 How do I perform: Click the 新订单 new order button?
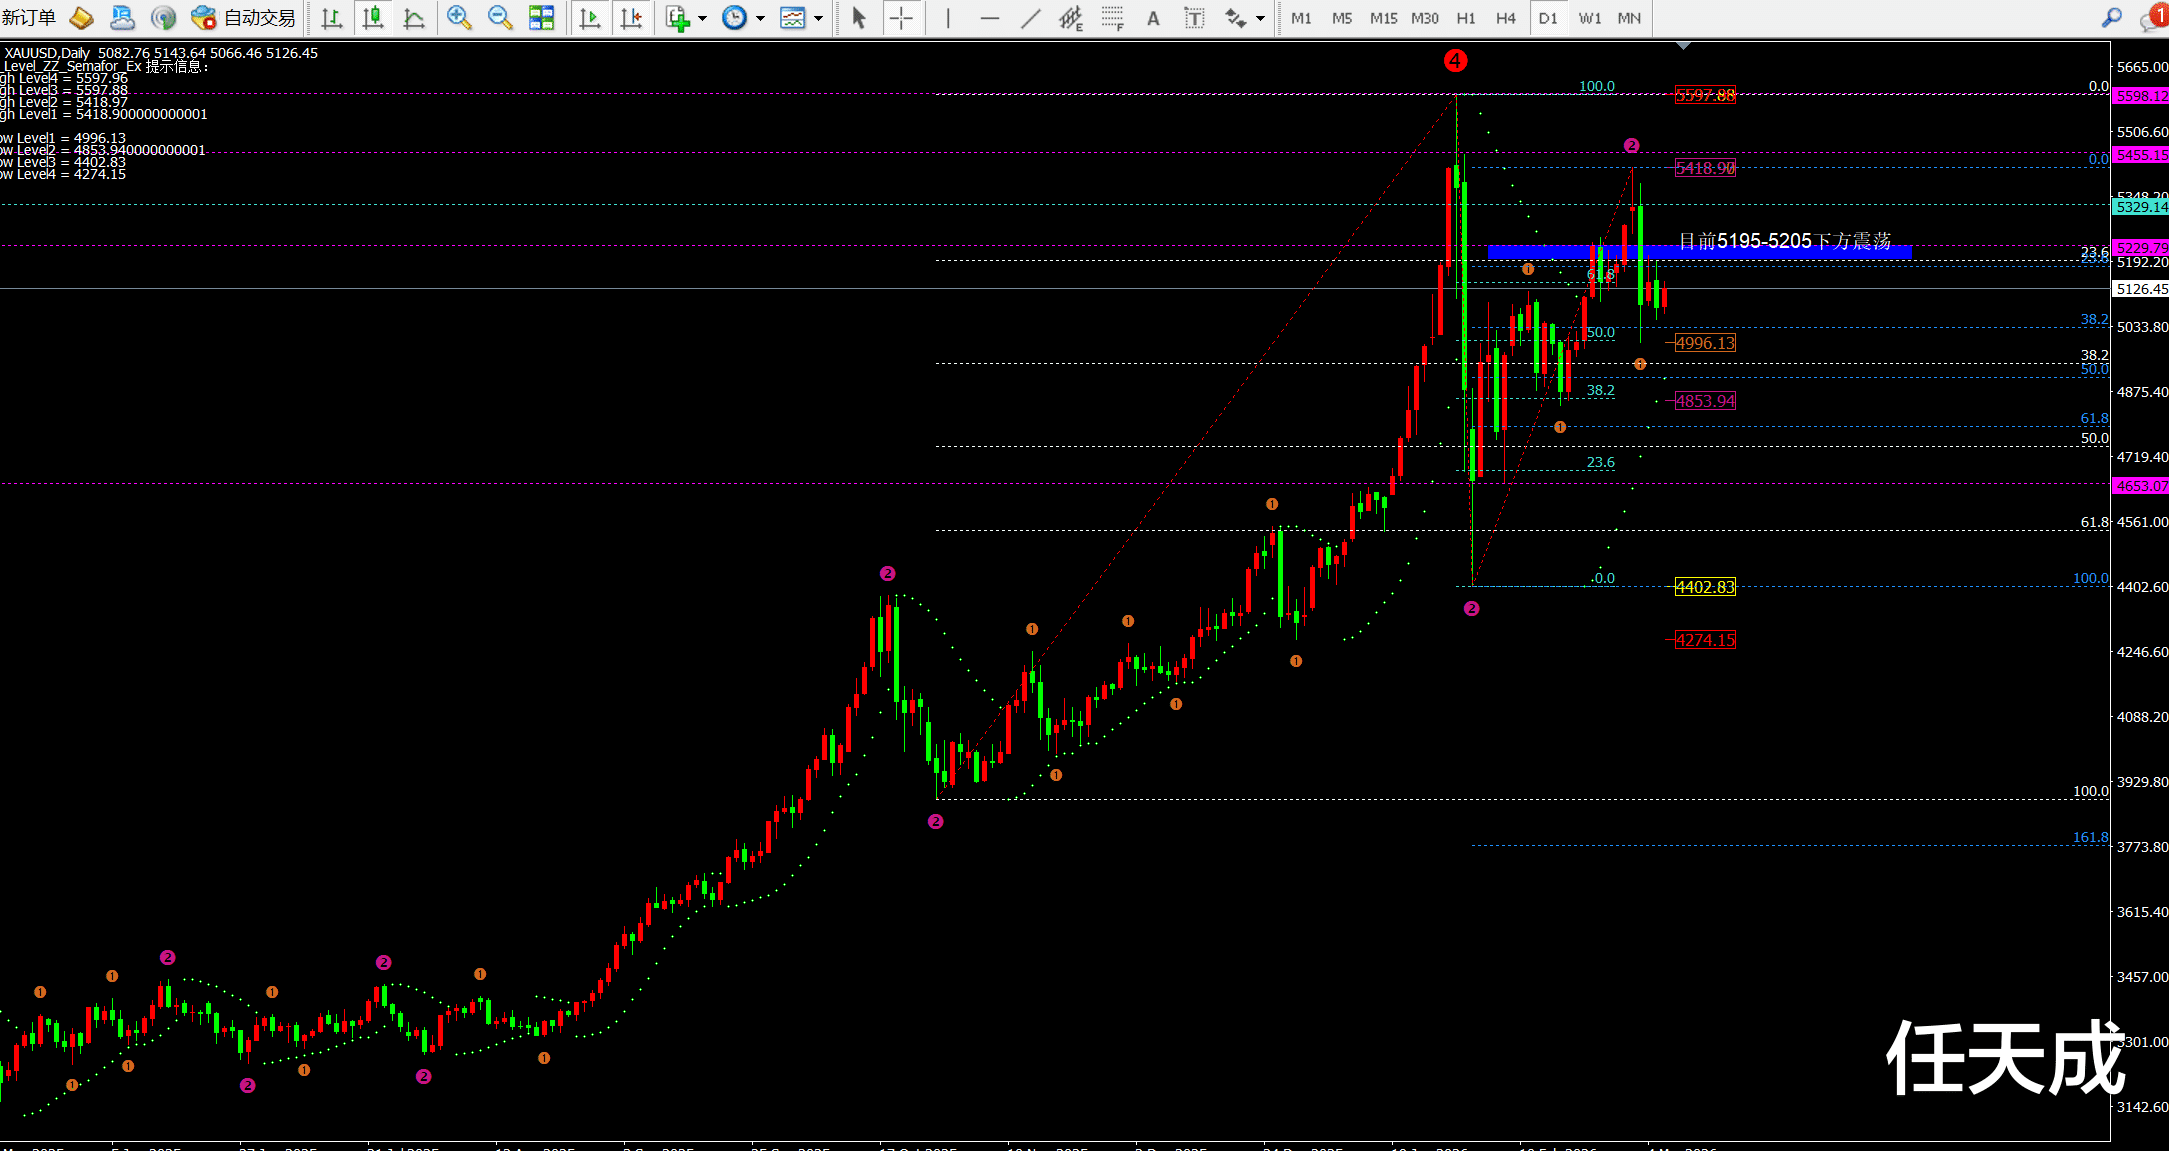click(29, 18)
